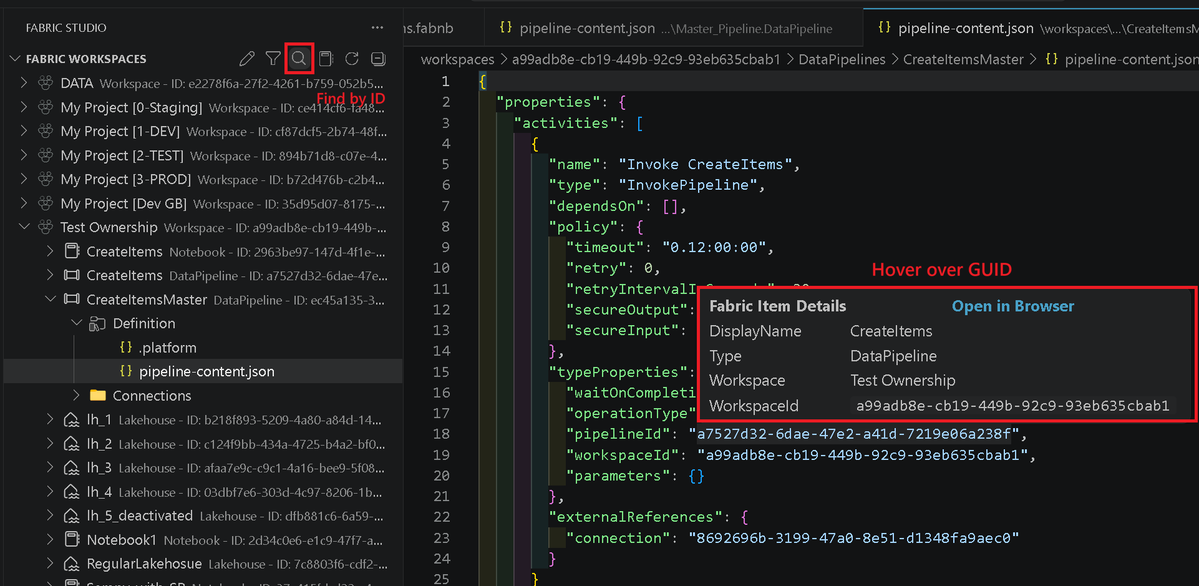The width and height of the screenshot is (1199, 586).
Task: Collapse the Definition folder
Action: (x=76, y=323)
